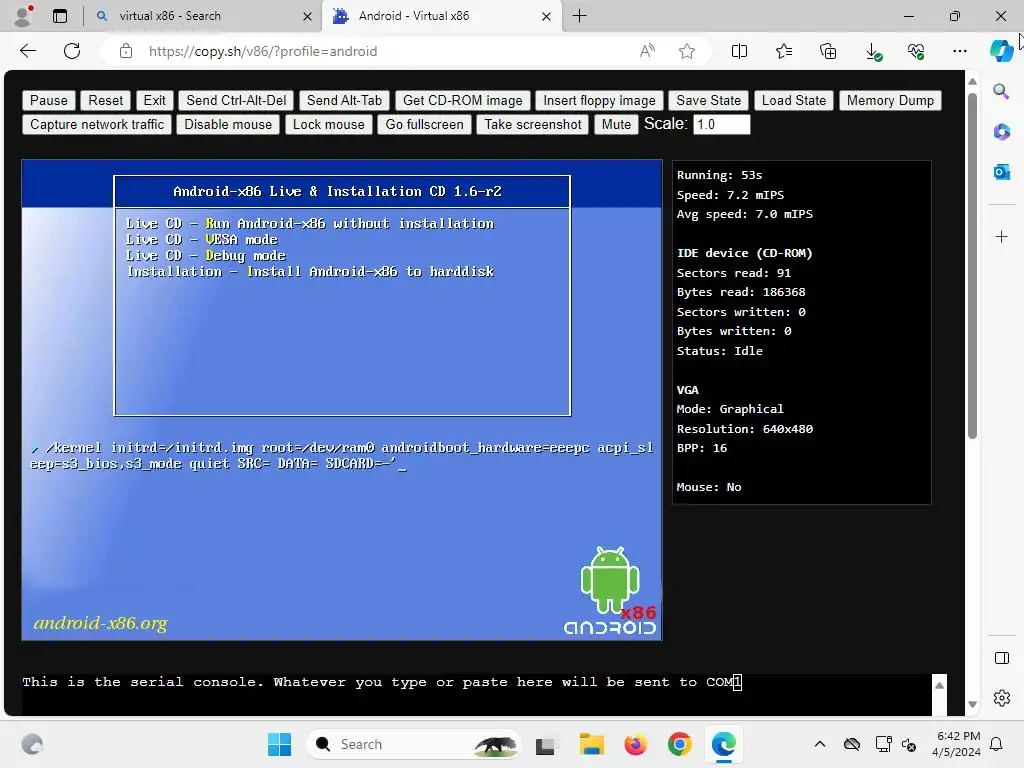This screenshot has width=1024, height=768.
Task: Open Microsoft 365 sidebar icon
Action: pyautogui.click(x=1001, y=132)
